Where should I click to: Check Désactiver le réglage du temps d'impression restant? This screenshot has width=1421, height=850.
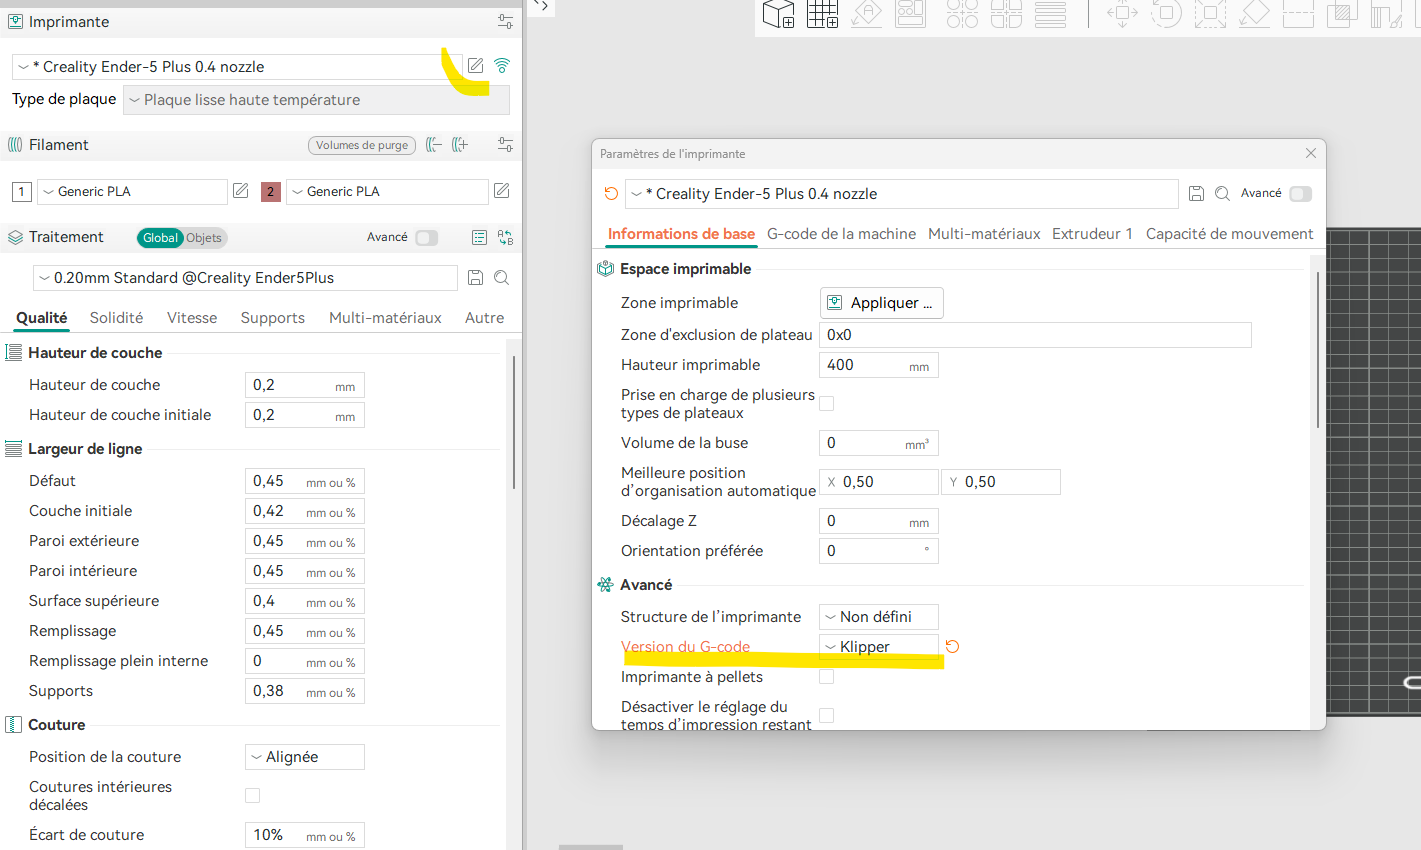coord(827,715)
